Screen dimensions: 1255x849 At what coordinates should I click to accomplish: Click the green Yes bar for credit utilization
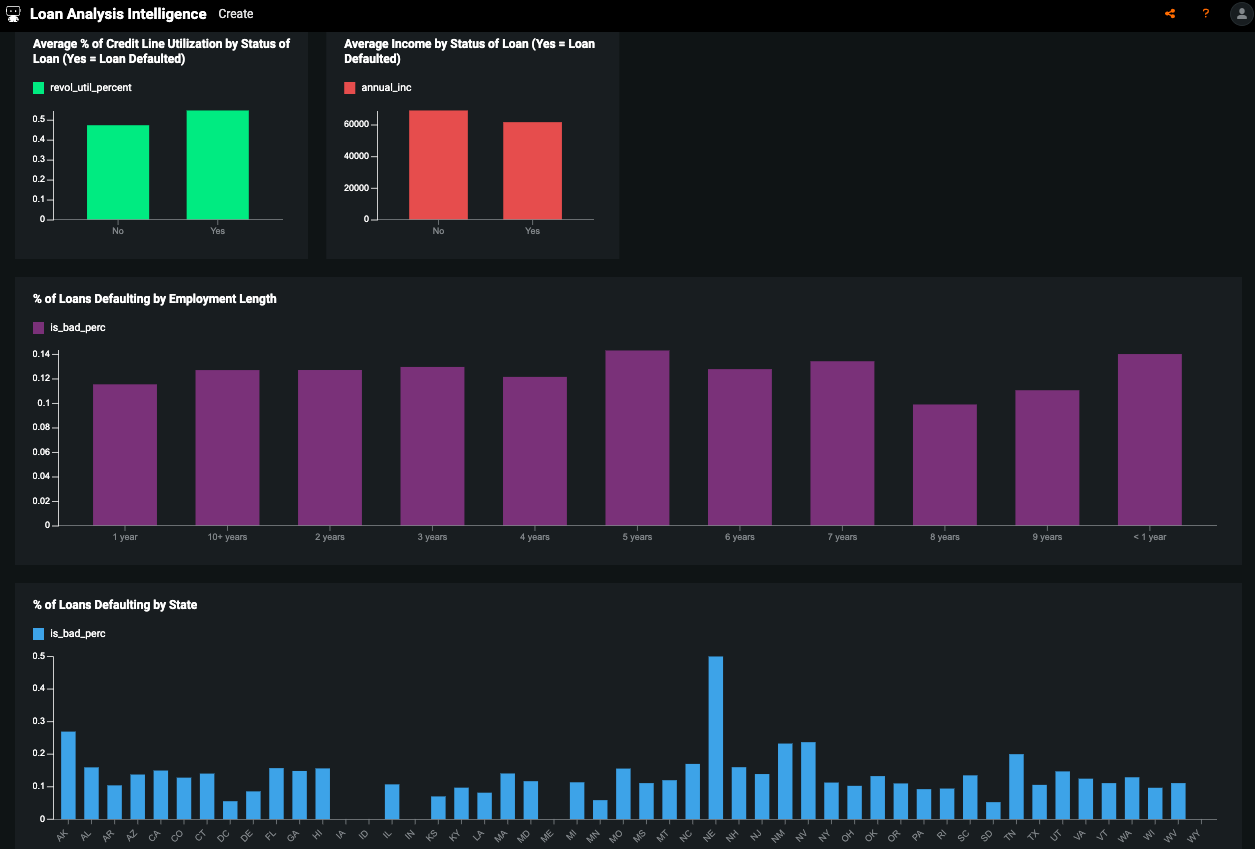pyautogui.click(x=217, y=165)
